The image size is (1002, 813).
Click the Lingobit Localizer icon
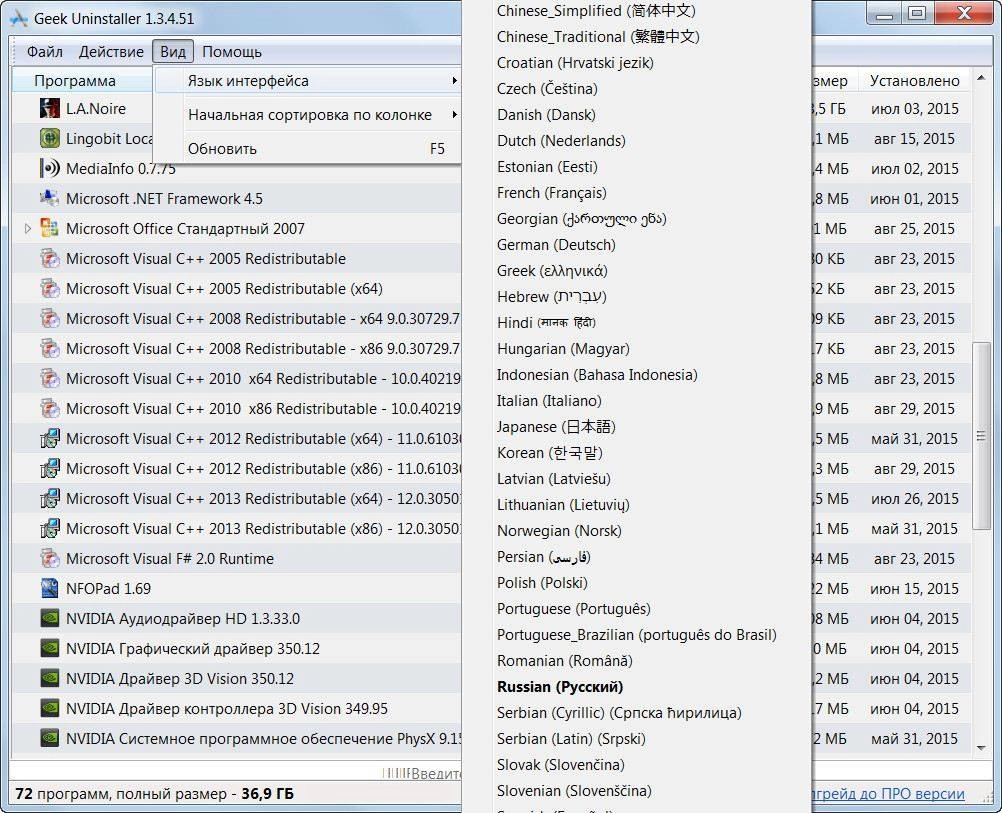(50, 139)
